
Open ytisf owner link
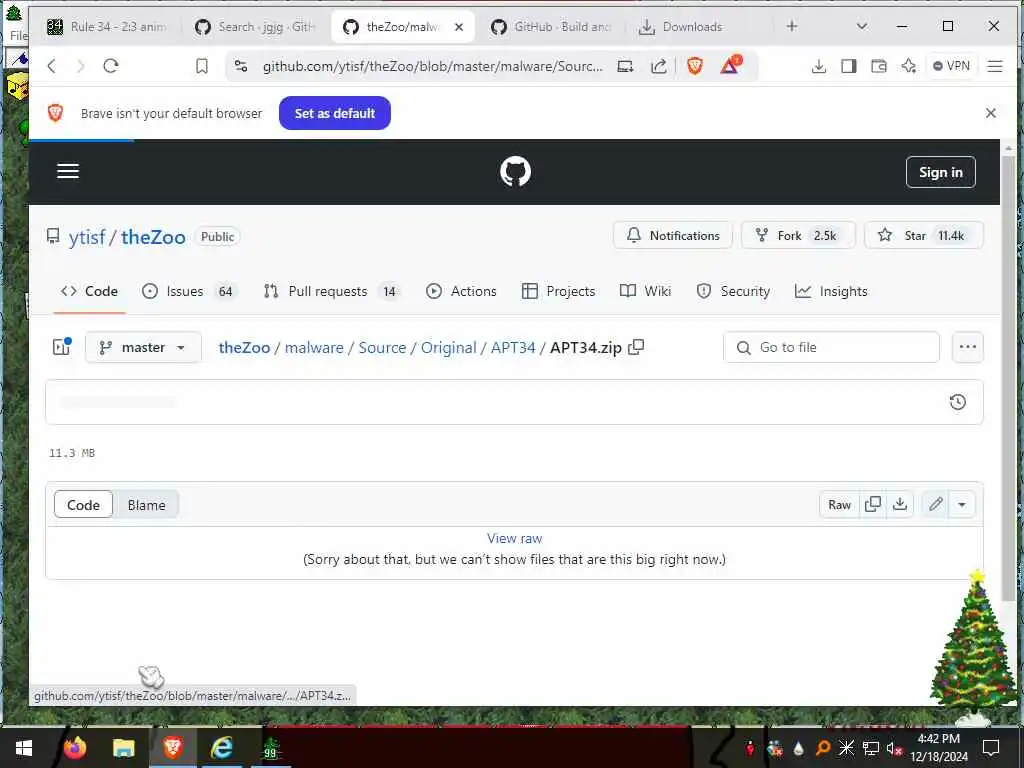(x=87, y=237)
